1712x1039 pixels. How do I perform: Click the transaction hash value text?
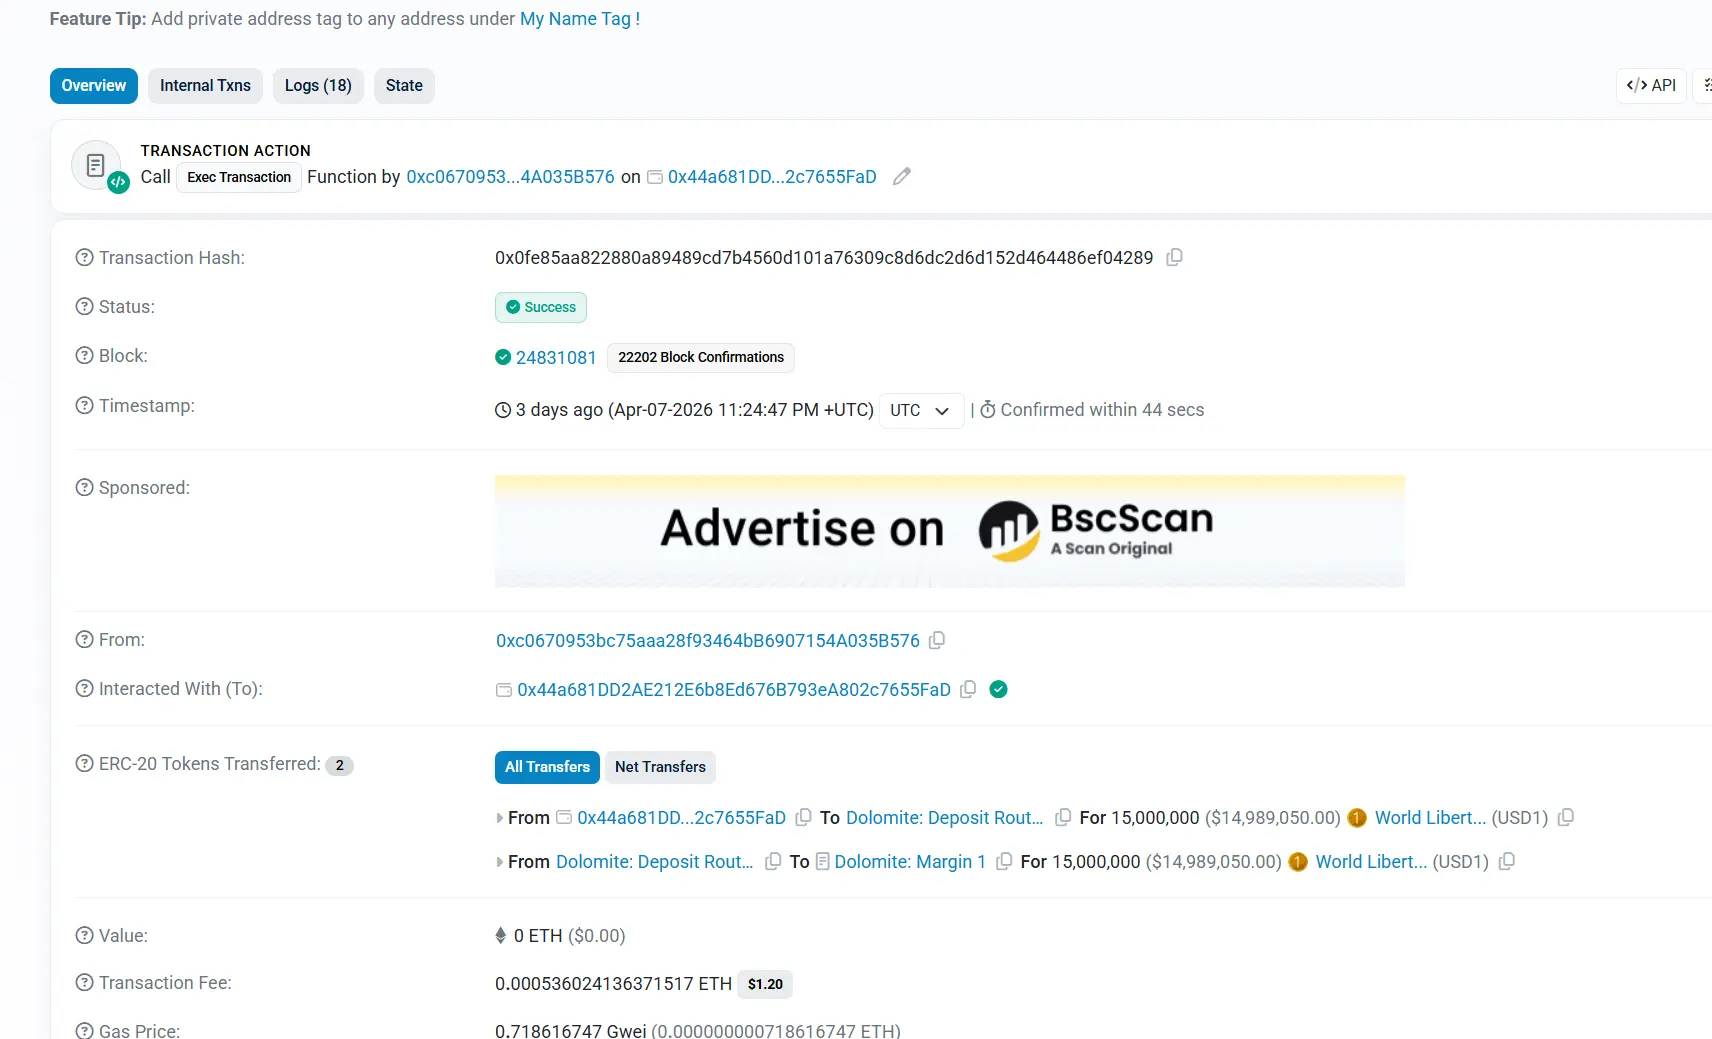pyautogui.click(x=824, y=258)
